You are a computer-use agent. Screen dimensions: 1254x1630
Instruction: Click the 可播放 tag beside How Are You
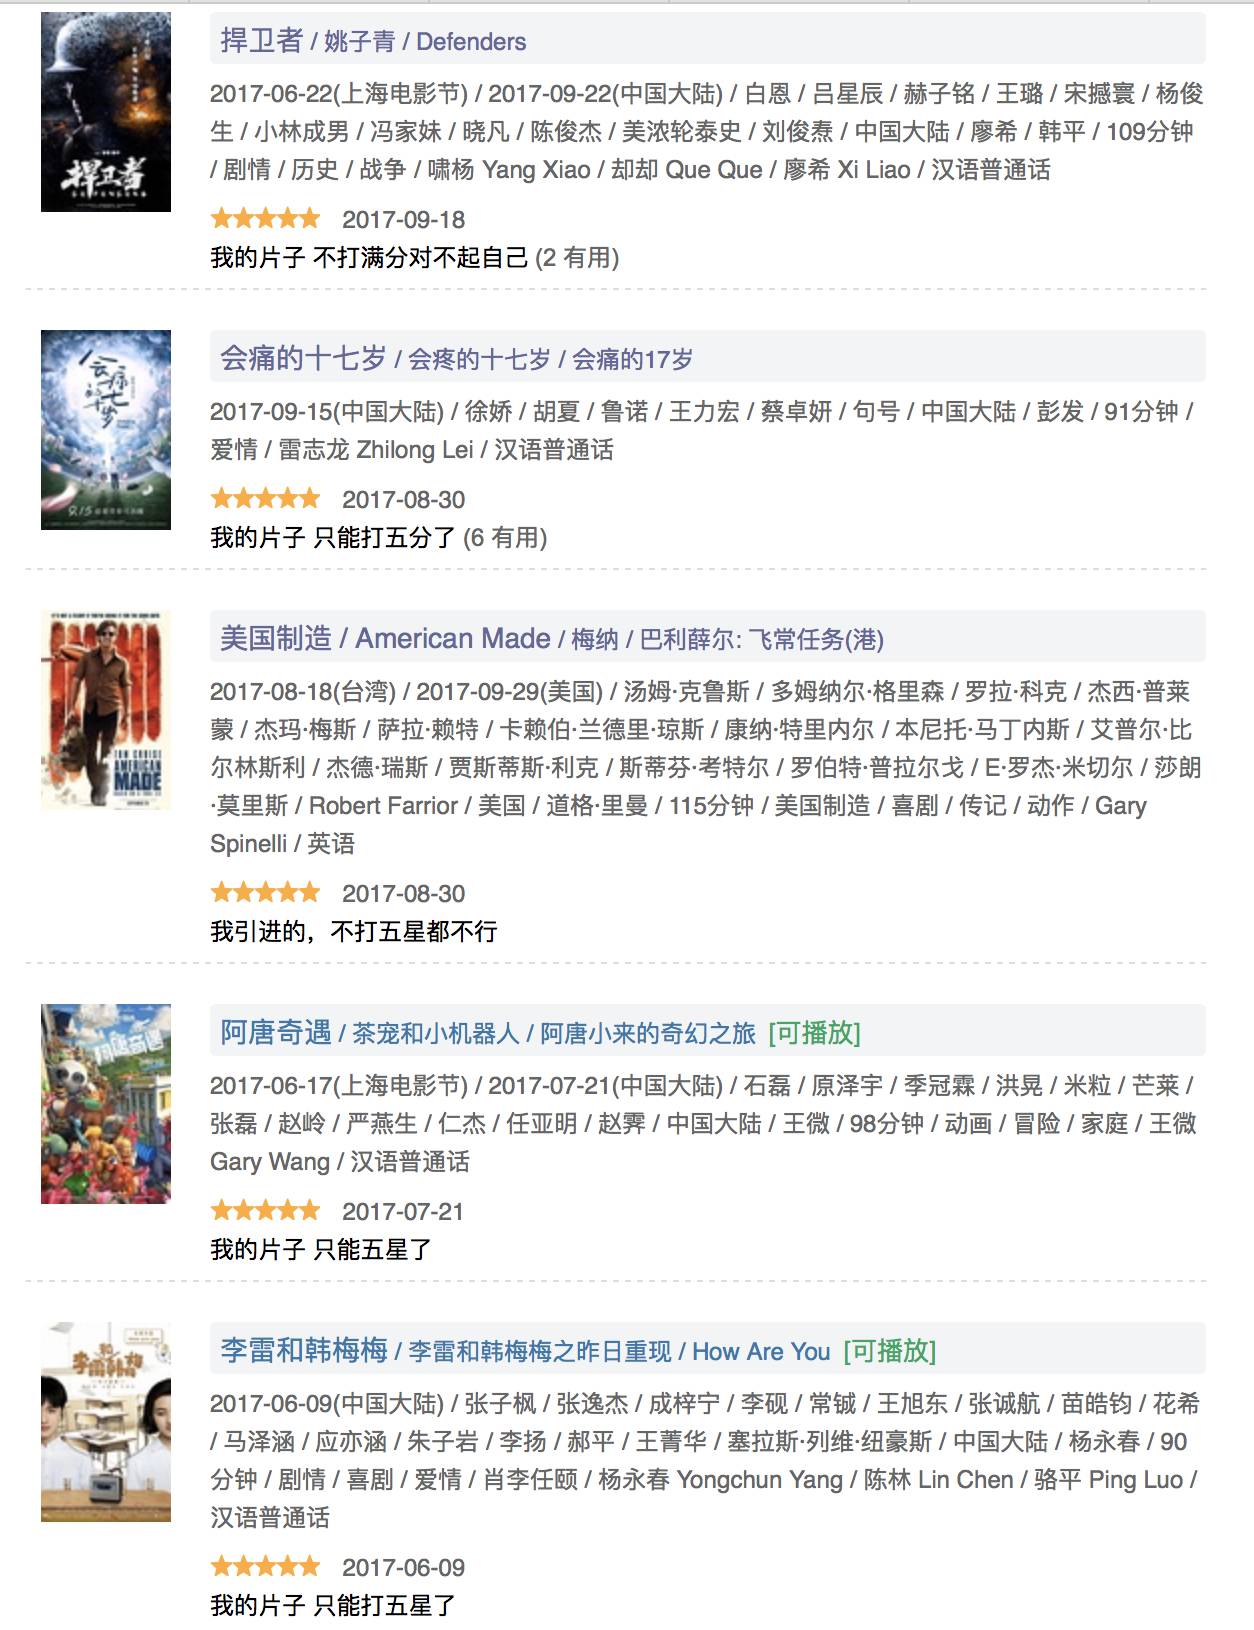890,1350
